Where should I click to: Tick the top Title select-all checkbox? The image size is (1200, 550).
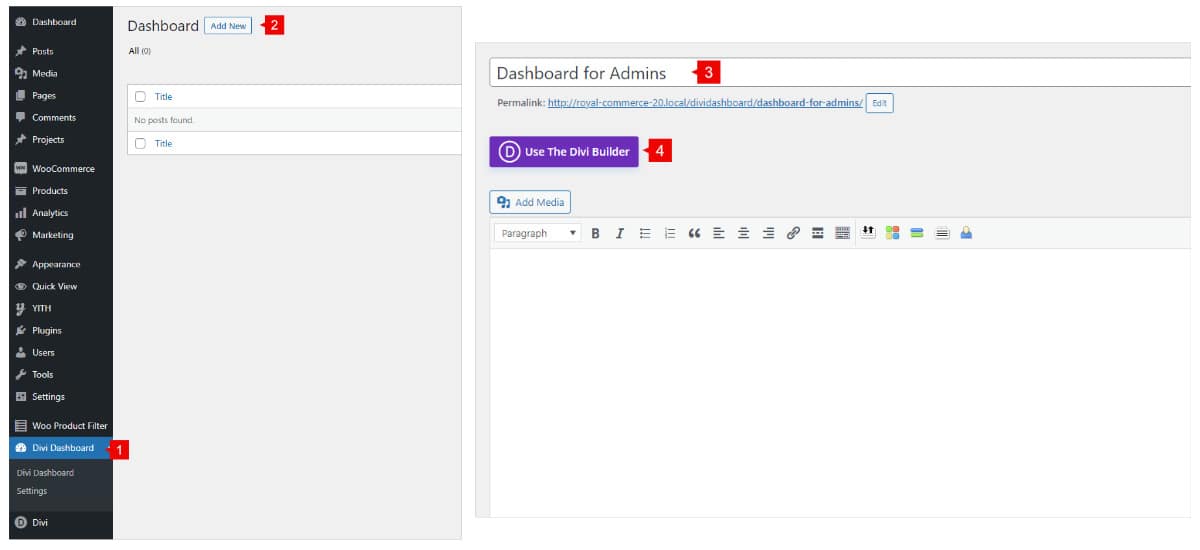point(141,97)
